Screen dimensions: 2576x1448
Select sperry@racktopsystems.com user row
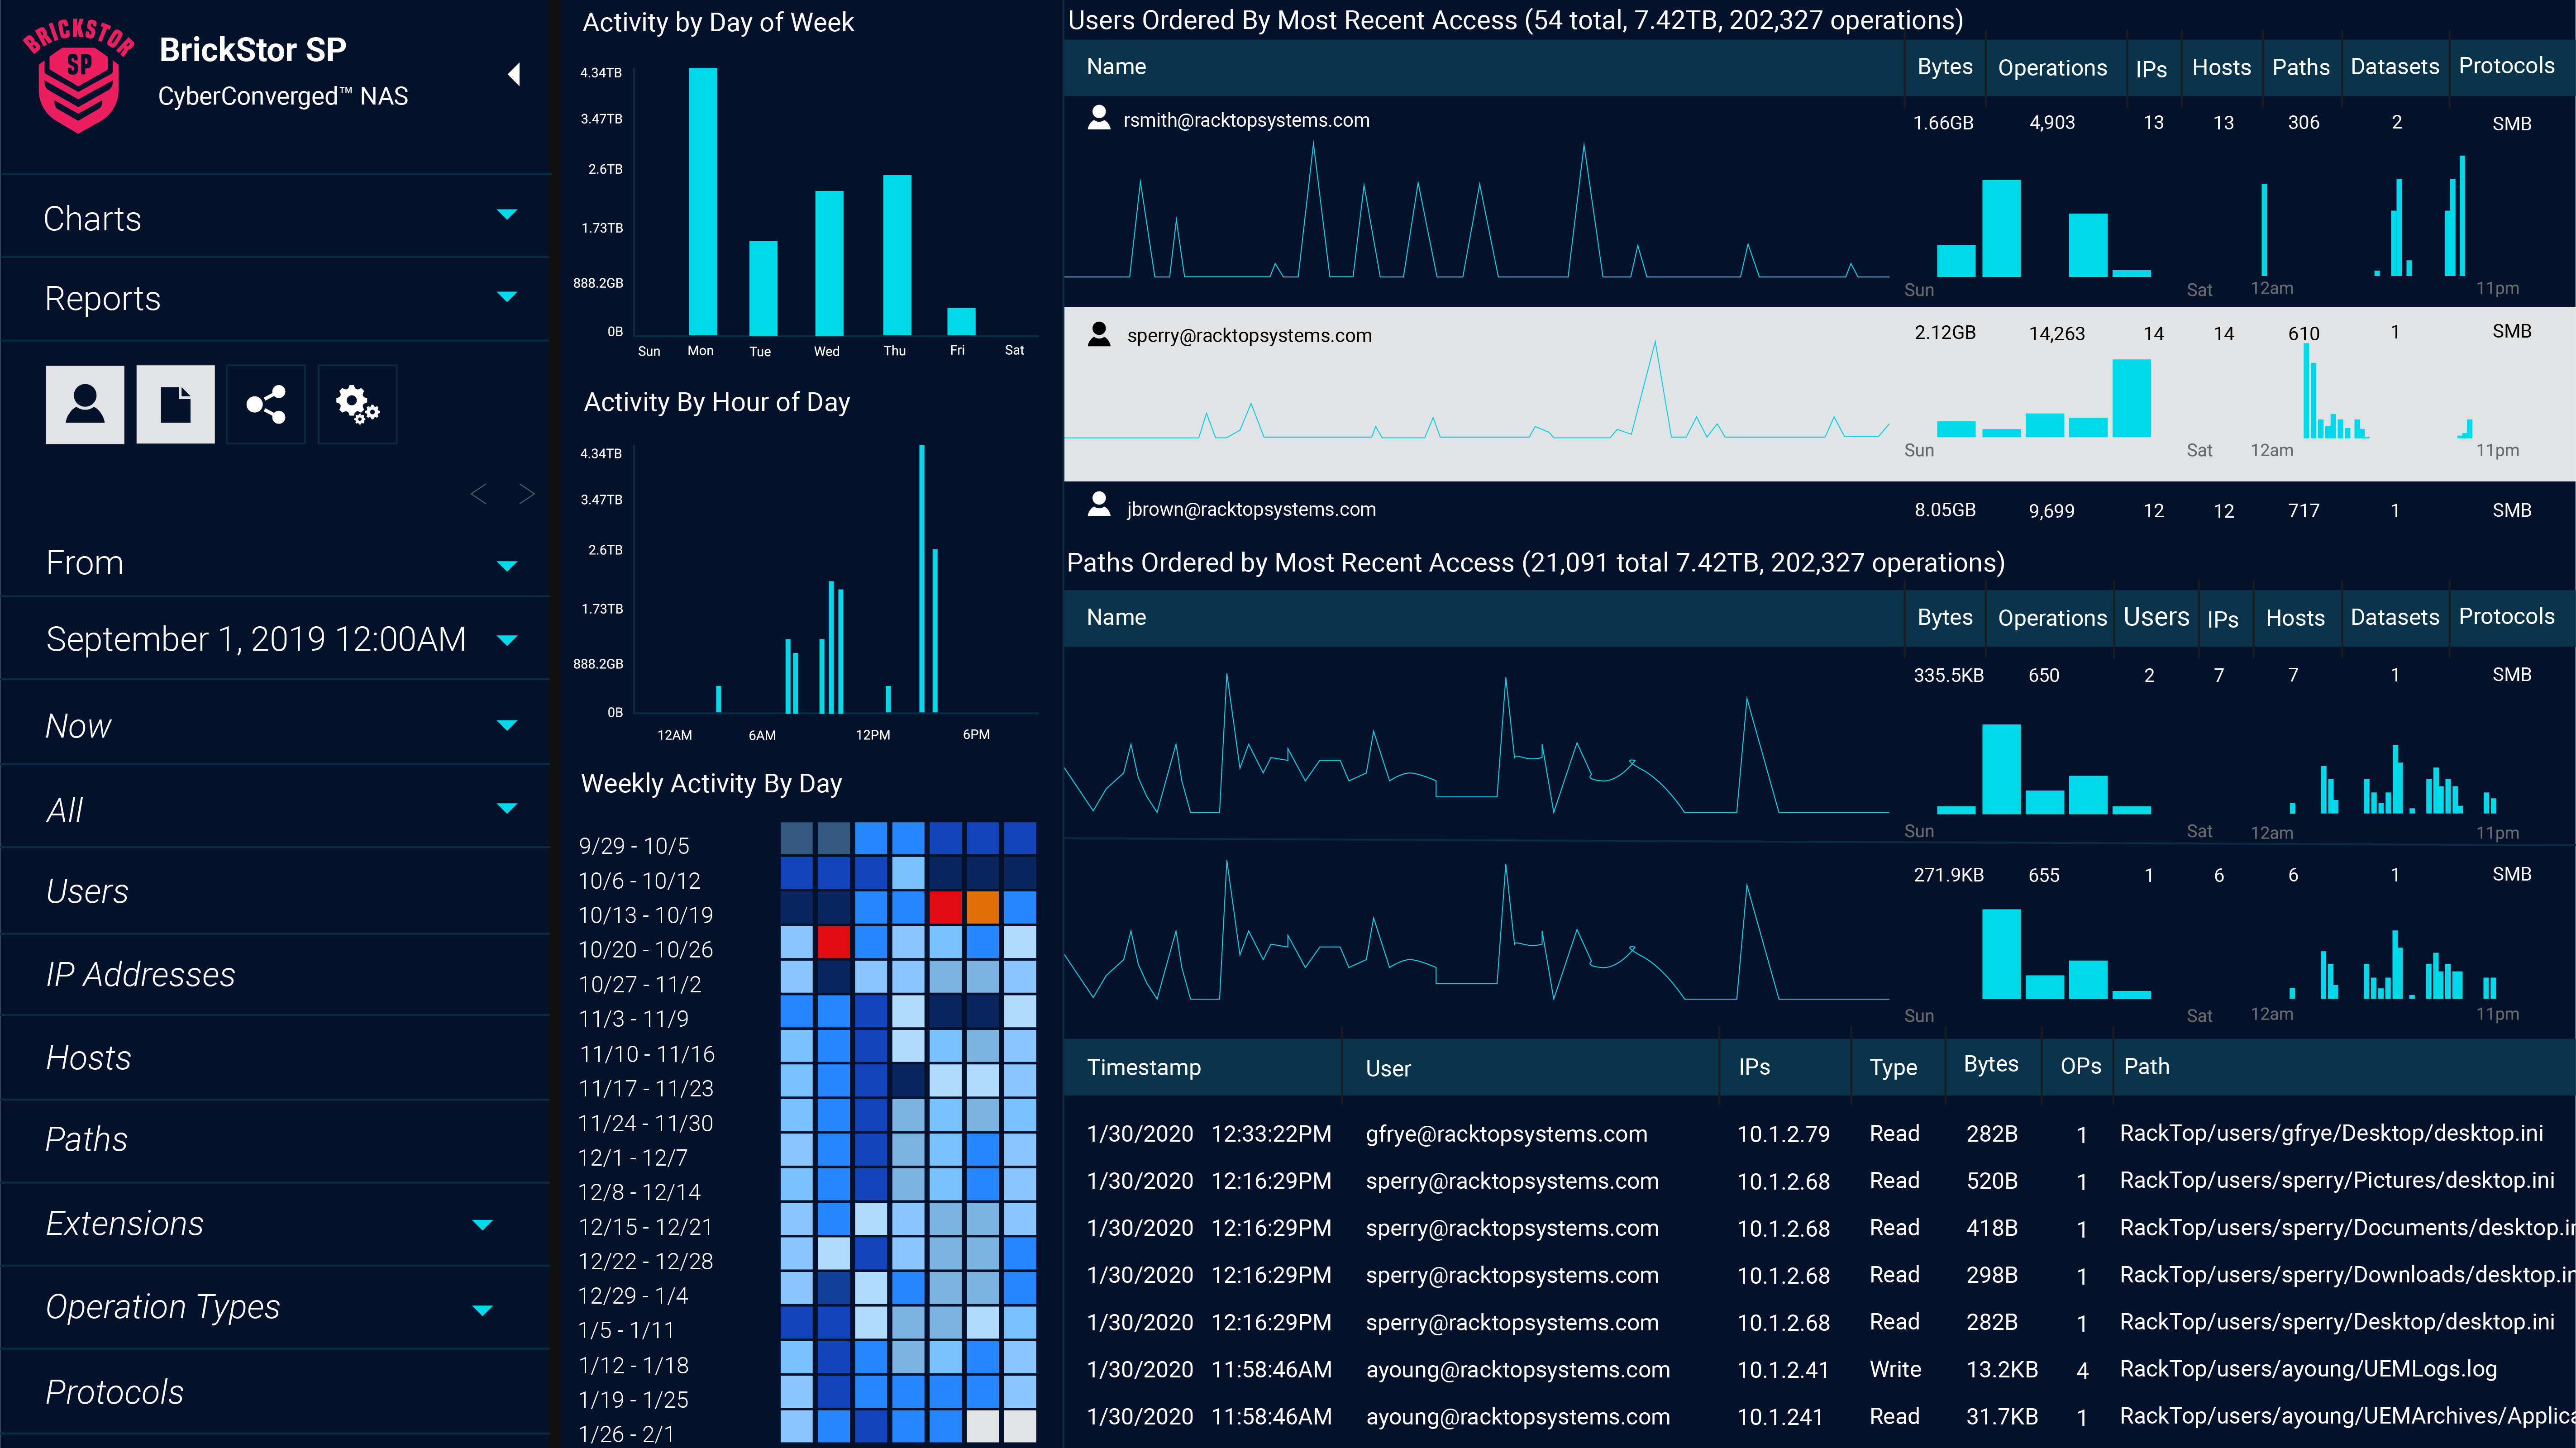[x=1819, y=394]
